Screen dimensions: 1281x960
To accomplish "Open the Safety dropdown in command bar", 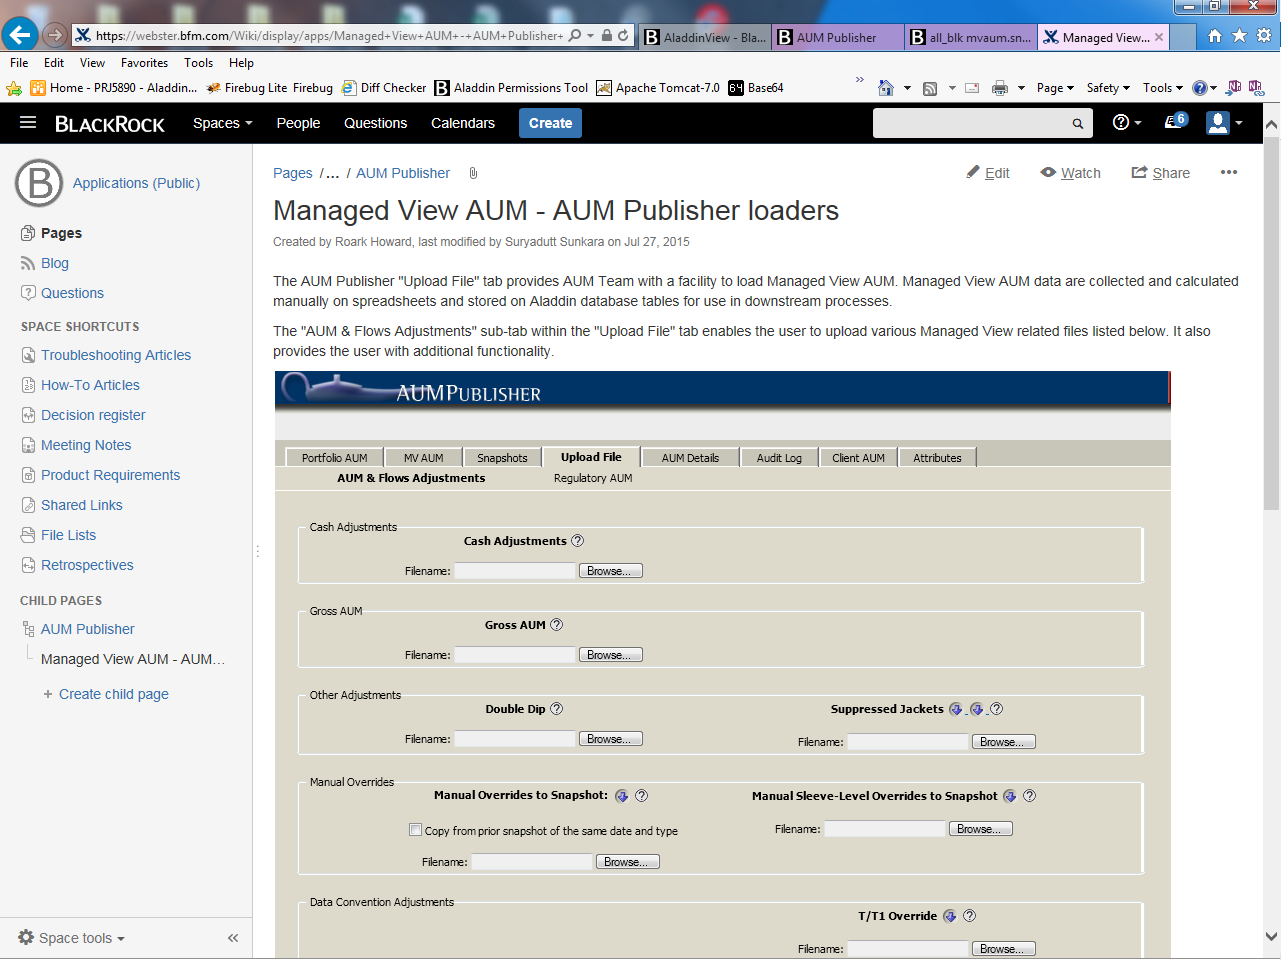I will [x=1108, y=88].
